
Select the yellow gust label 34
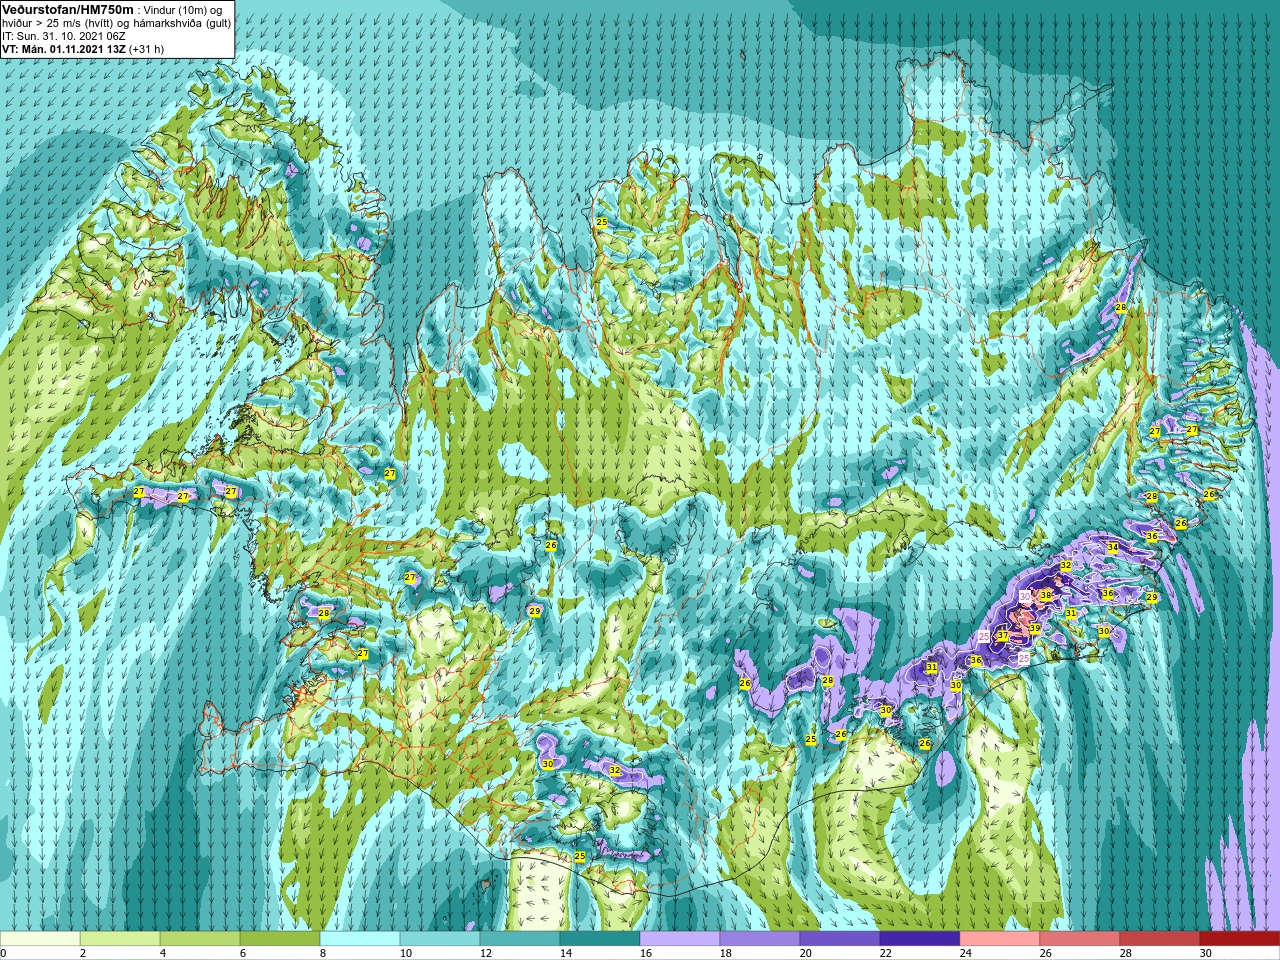1112,548
